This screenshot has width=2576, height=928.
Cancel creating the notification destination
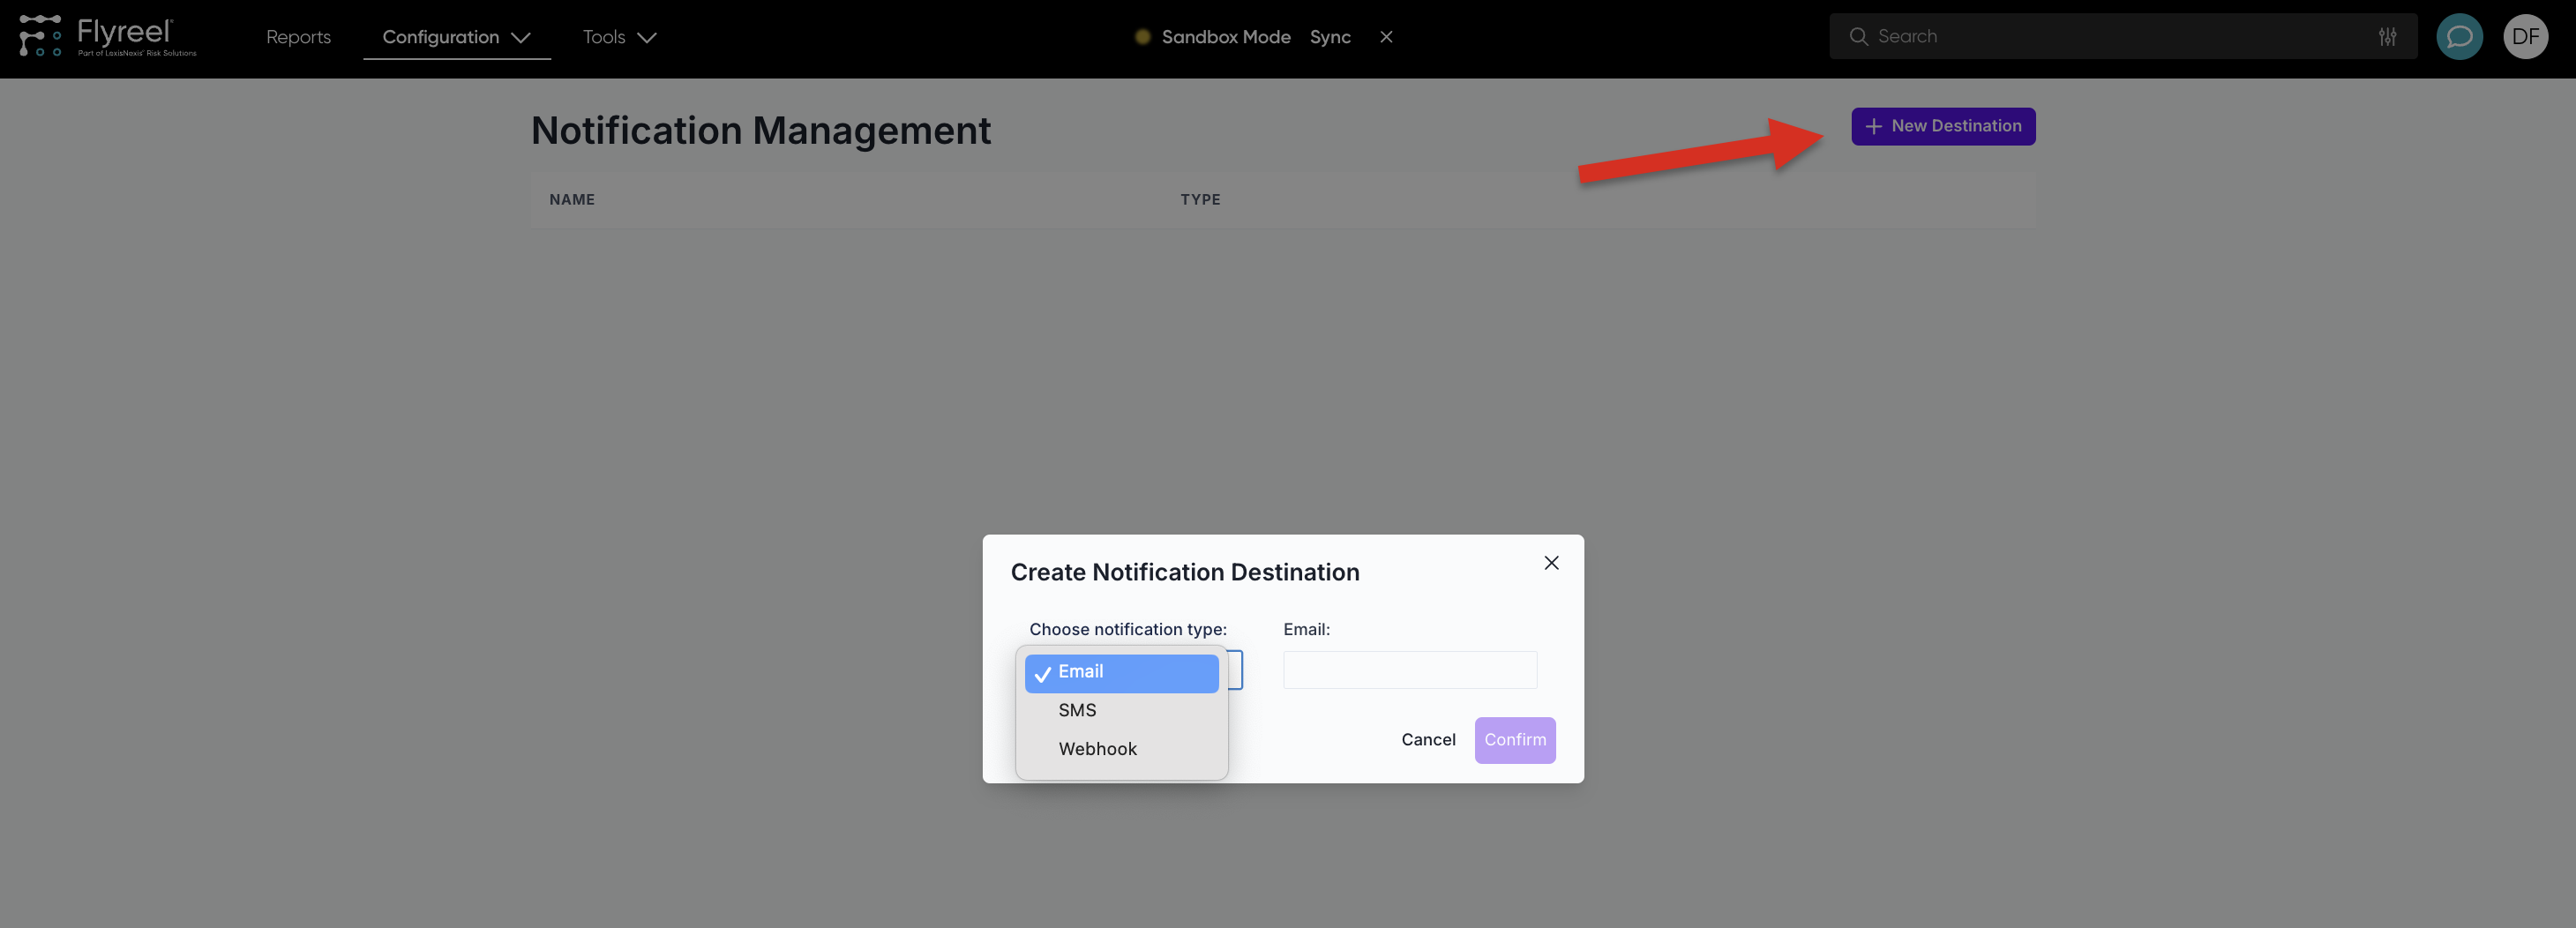(1428, 740)
